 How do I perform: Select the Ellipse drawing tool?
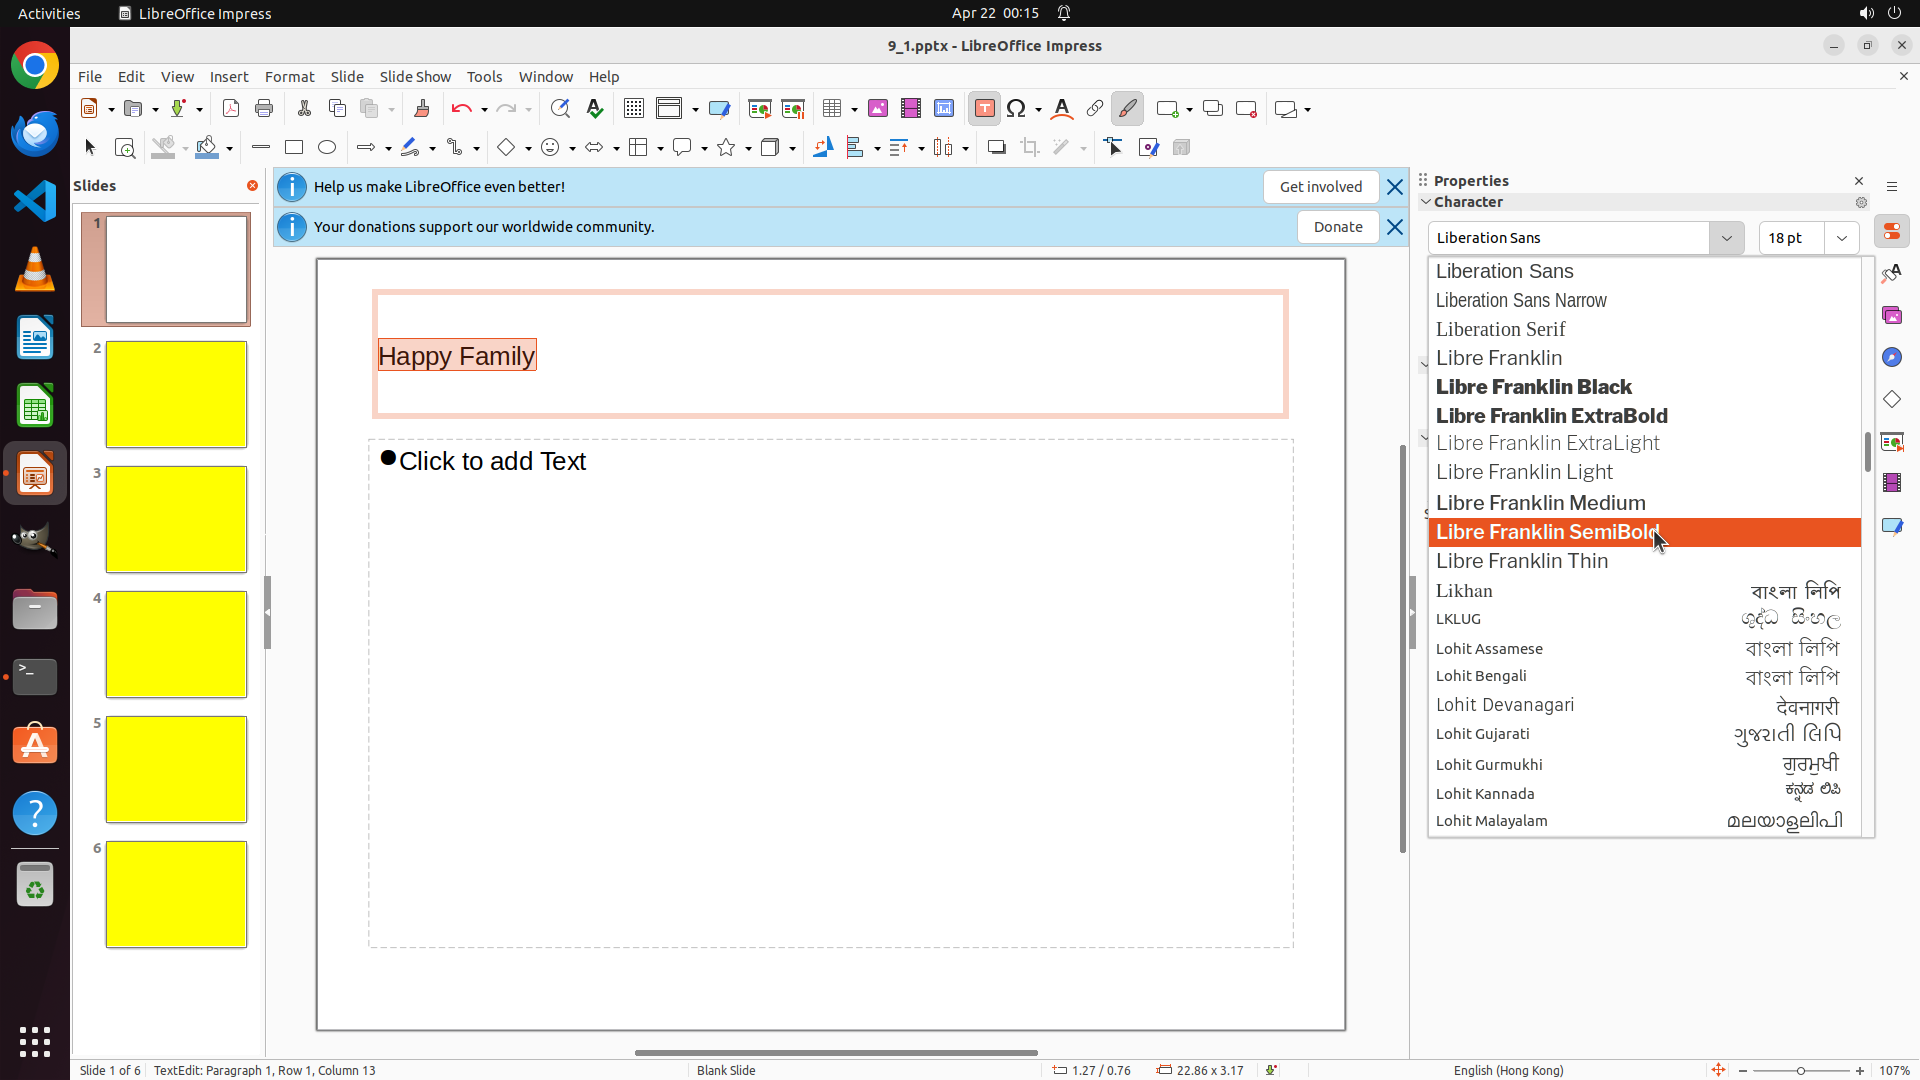point(327,148)
